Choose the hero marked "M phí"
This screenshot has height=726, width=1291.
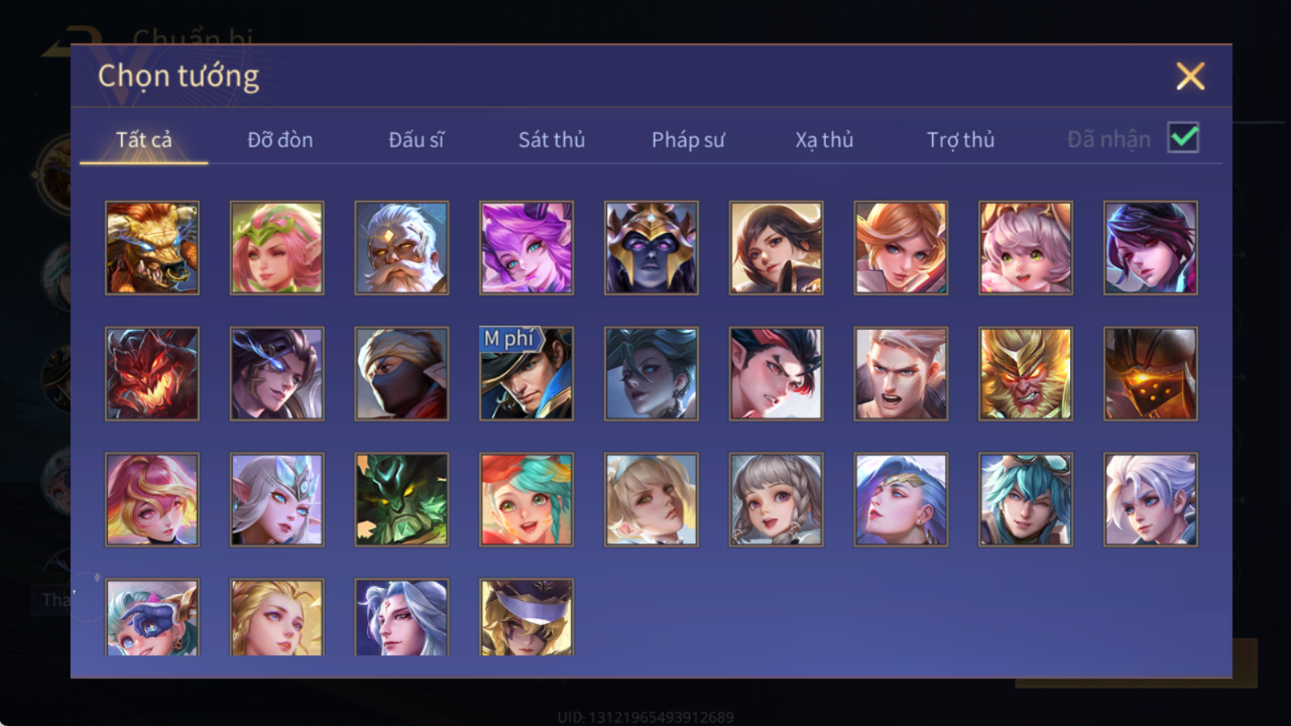[x=526, y=373]
